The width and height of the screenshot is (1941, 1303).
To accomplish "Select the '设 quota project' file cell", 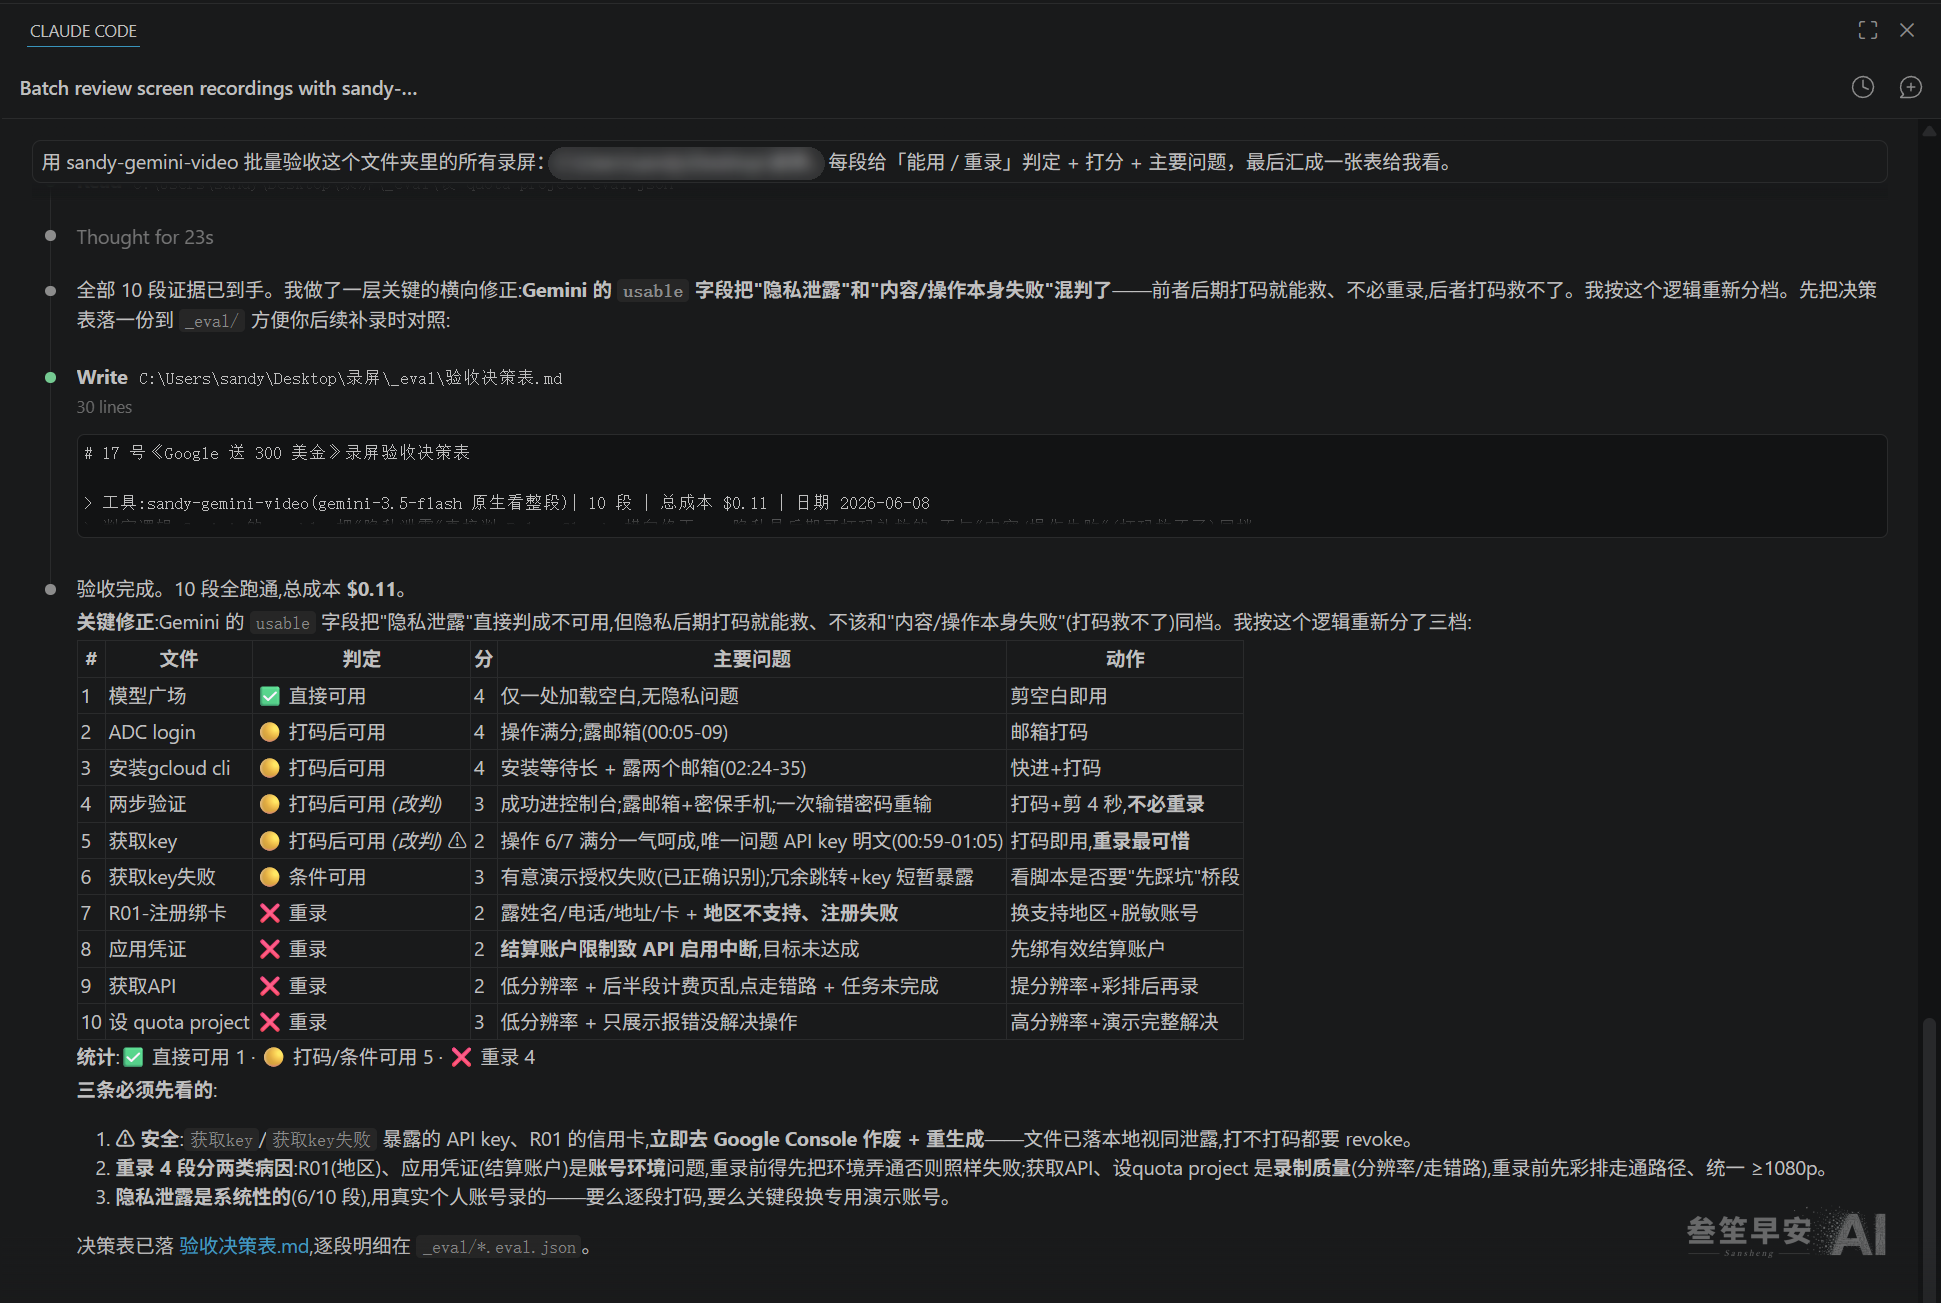I will (x=178, y=1022).
